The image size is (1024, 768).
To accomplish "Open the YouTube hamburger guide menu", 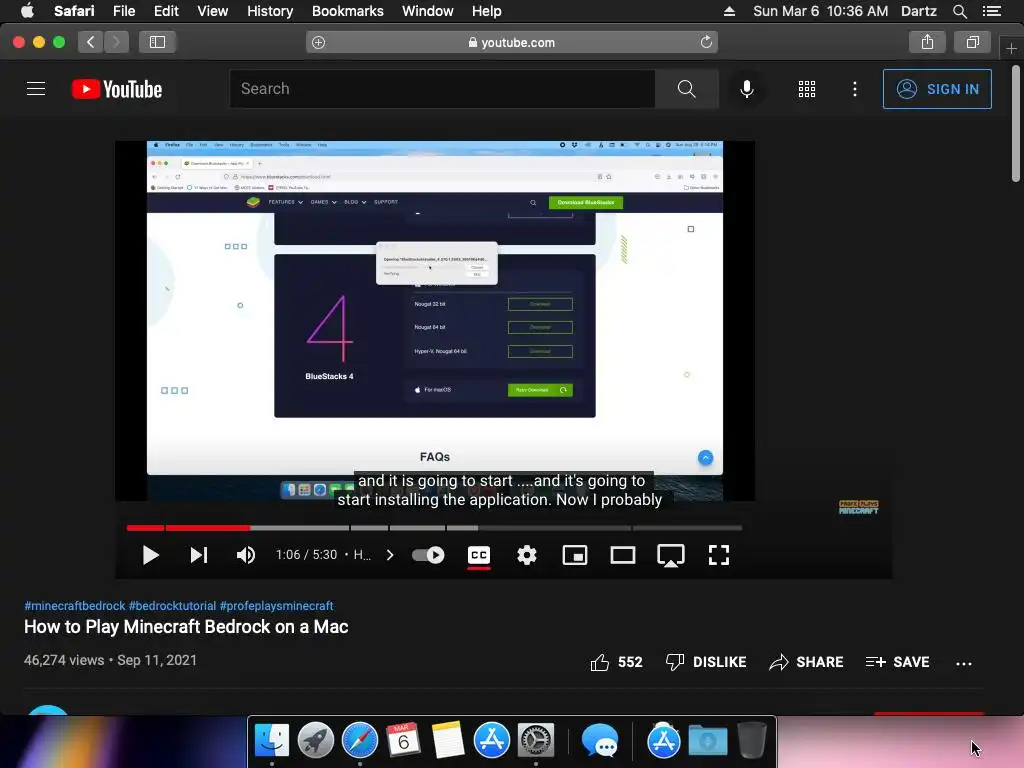I will [x=36, y=89].
